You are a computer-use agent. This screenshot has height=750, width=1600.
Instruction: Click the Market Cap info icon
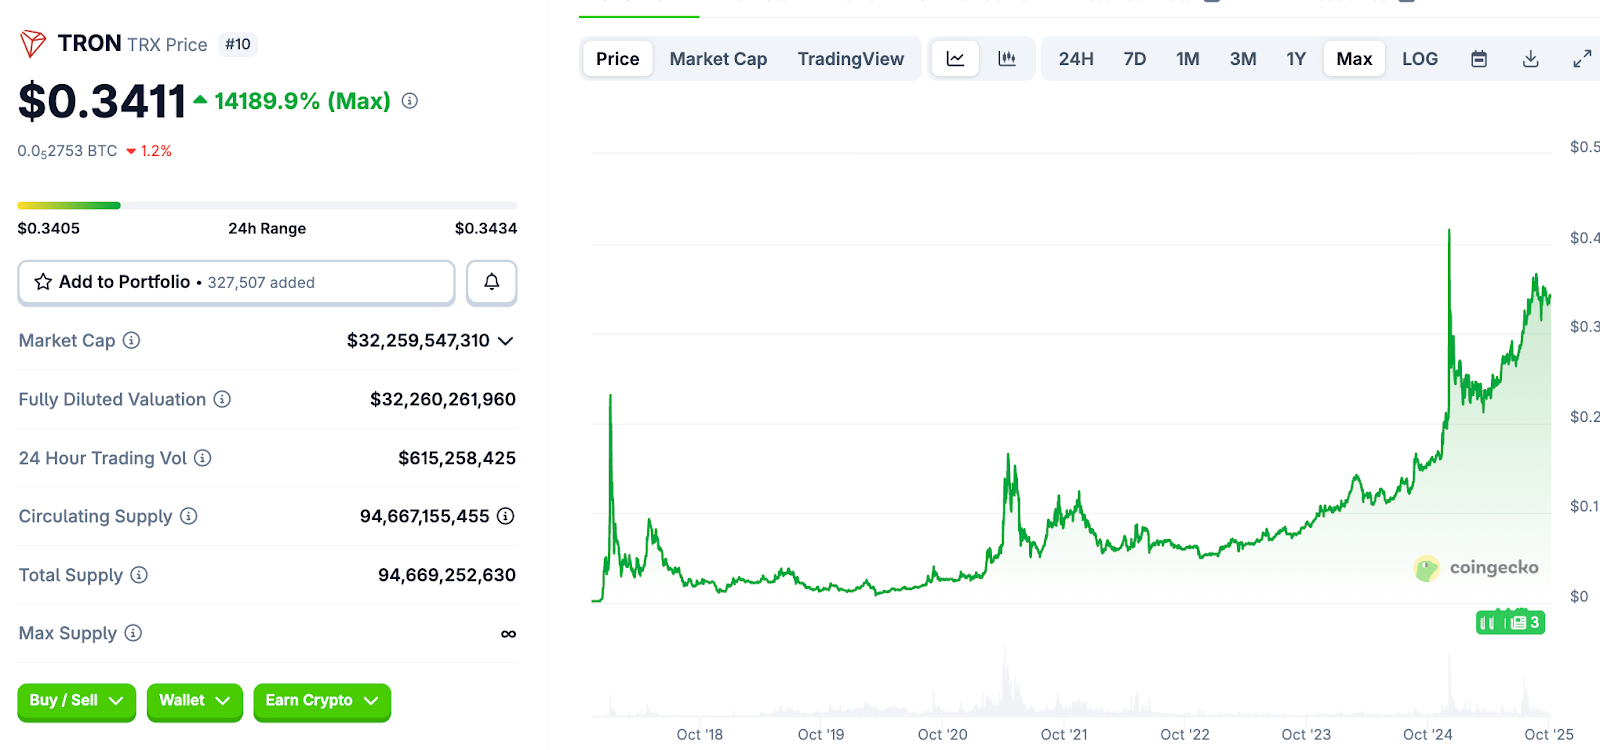point(131,341)
